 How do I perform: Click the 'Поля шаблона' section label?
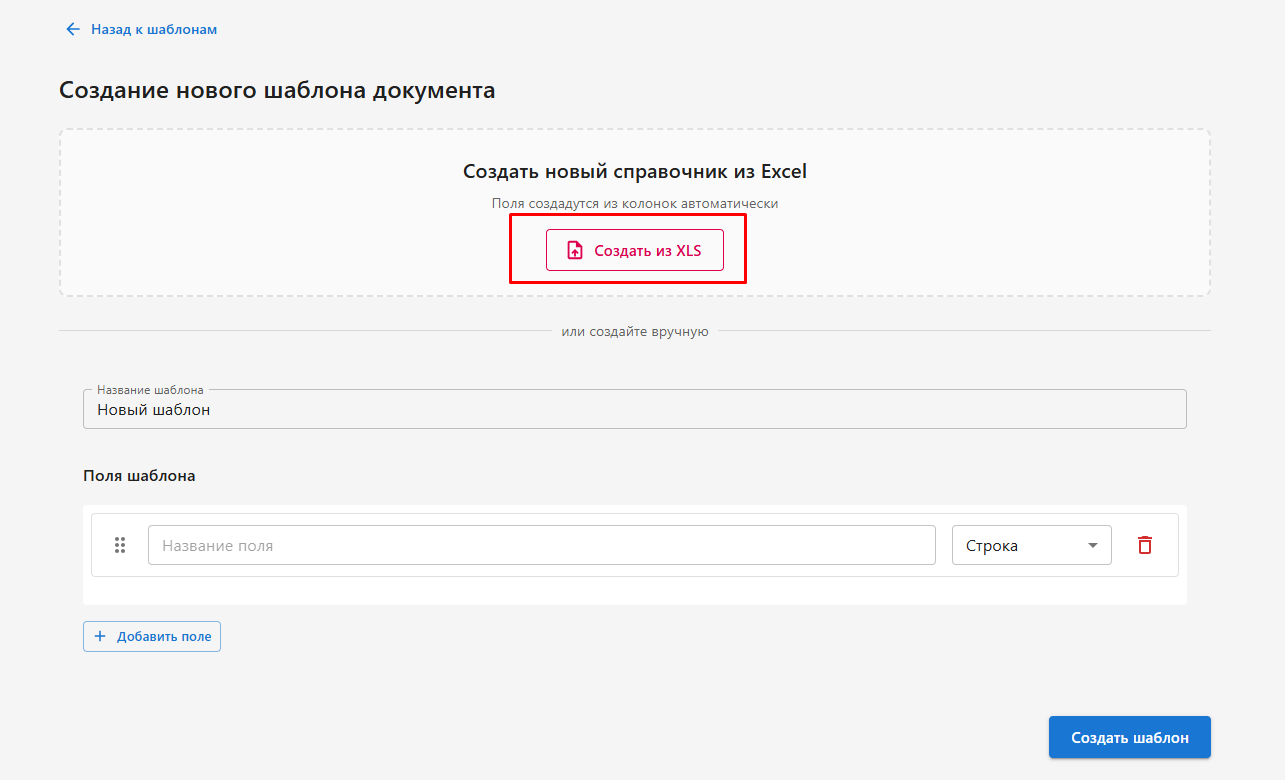pyautogui.click(x=139, y=476)
